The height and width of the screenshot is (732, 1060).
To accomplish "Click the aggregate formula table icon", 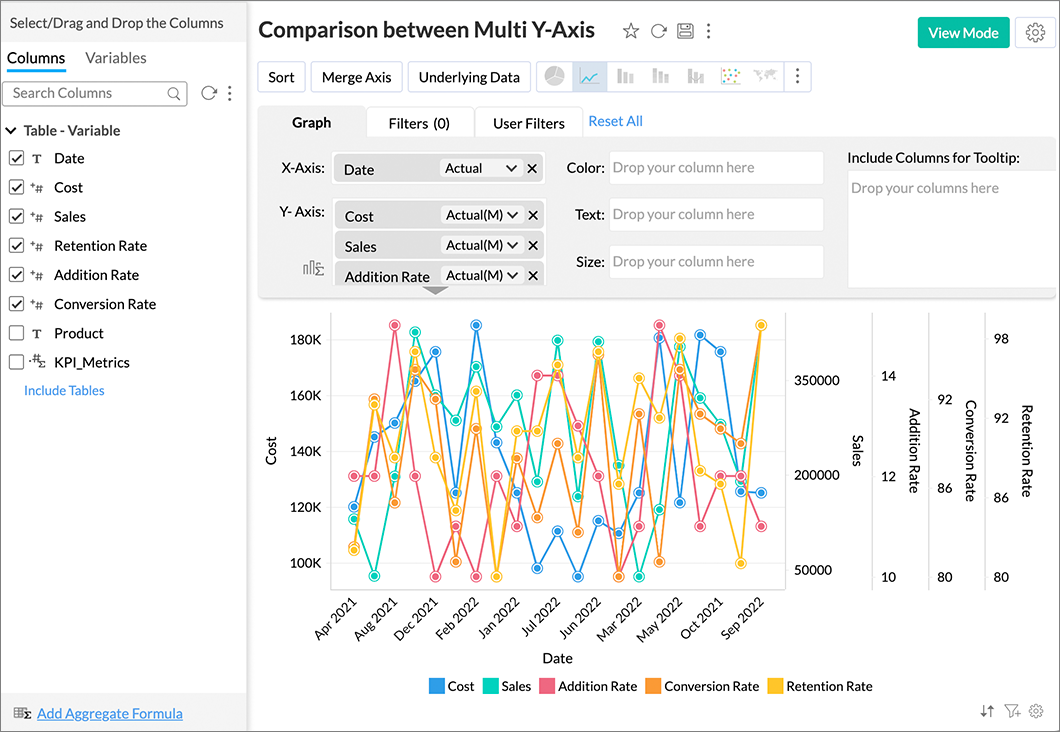I will [22, 713].
